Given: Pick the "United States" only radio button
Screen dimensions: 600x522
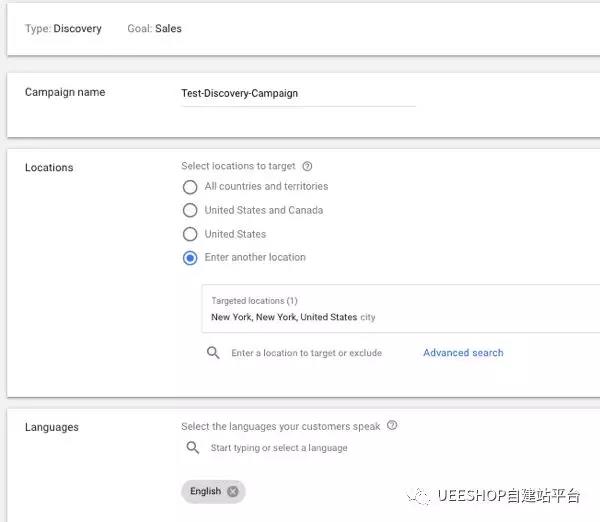Looking at the screenshot, I should tap(190, 234).
